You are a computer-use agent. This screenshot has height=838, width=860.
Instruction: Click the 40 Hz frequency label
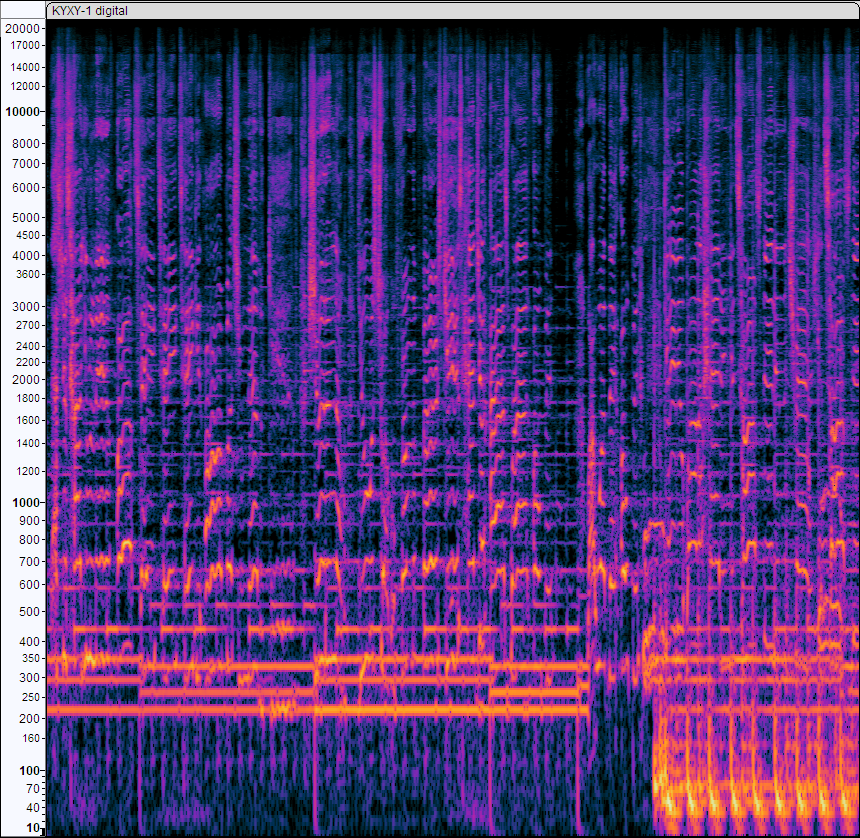[x=32, y=807]
